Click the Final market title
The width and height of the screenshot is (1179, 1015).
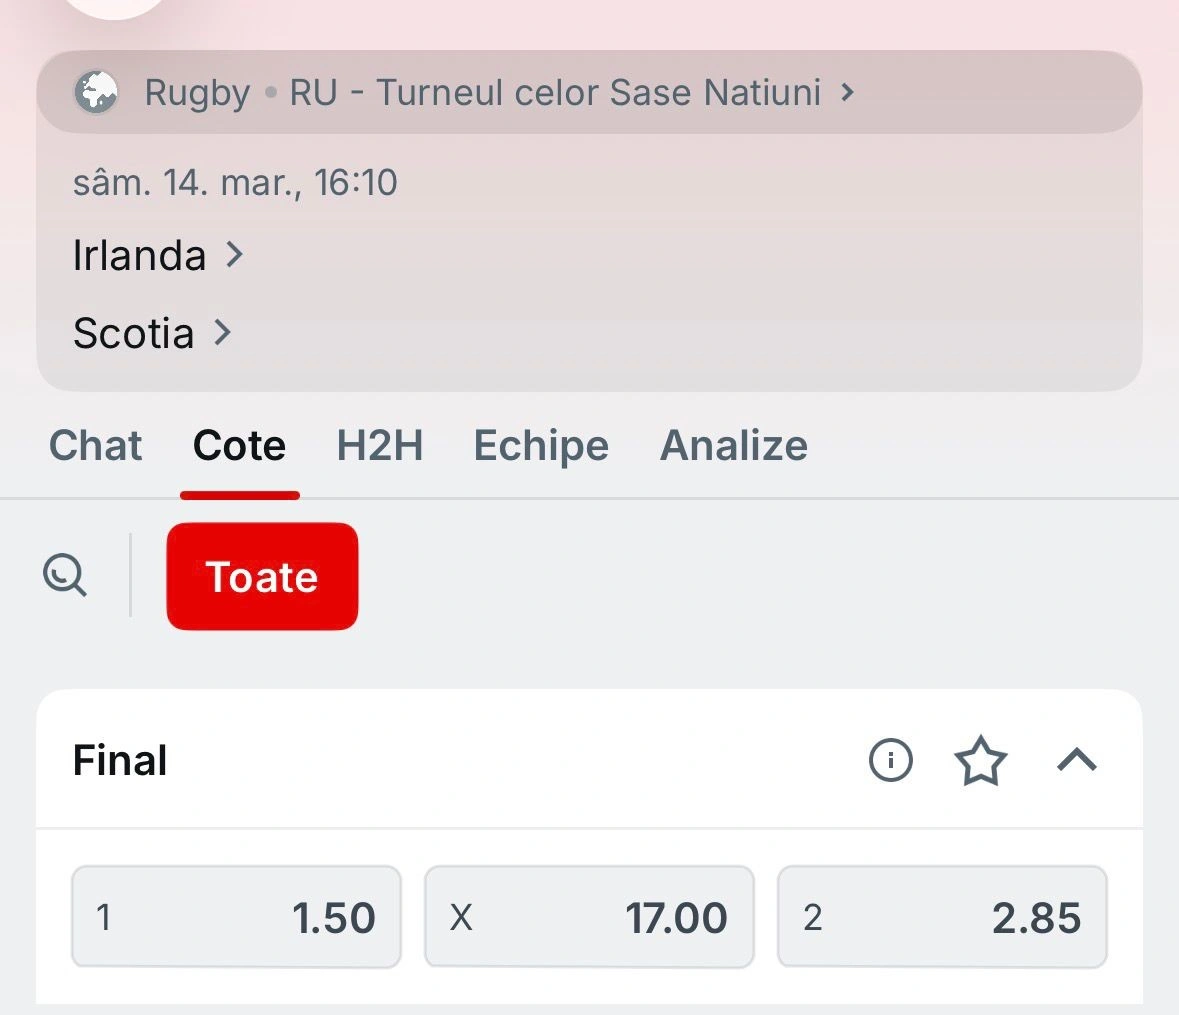[x=119, y=760]
